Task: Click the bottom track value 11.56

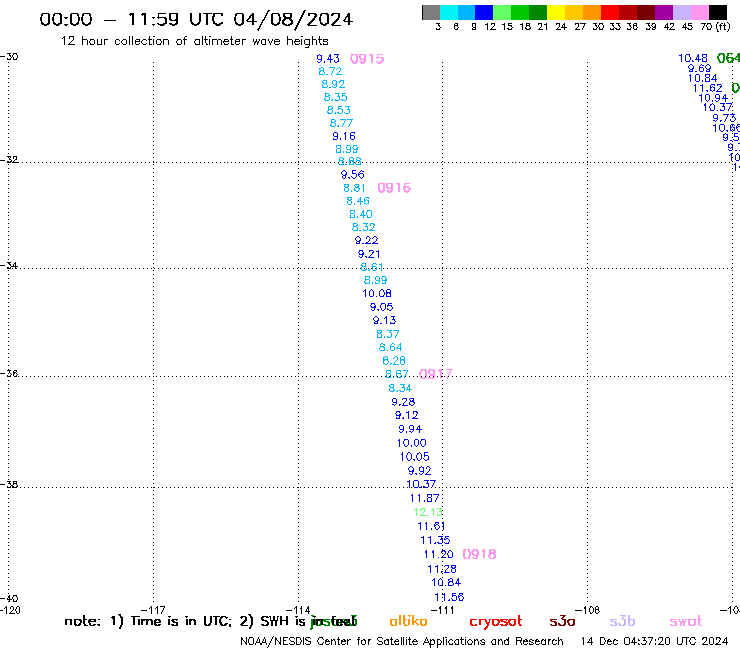Action: click(x=449, y=597)
